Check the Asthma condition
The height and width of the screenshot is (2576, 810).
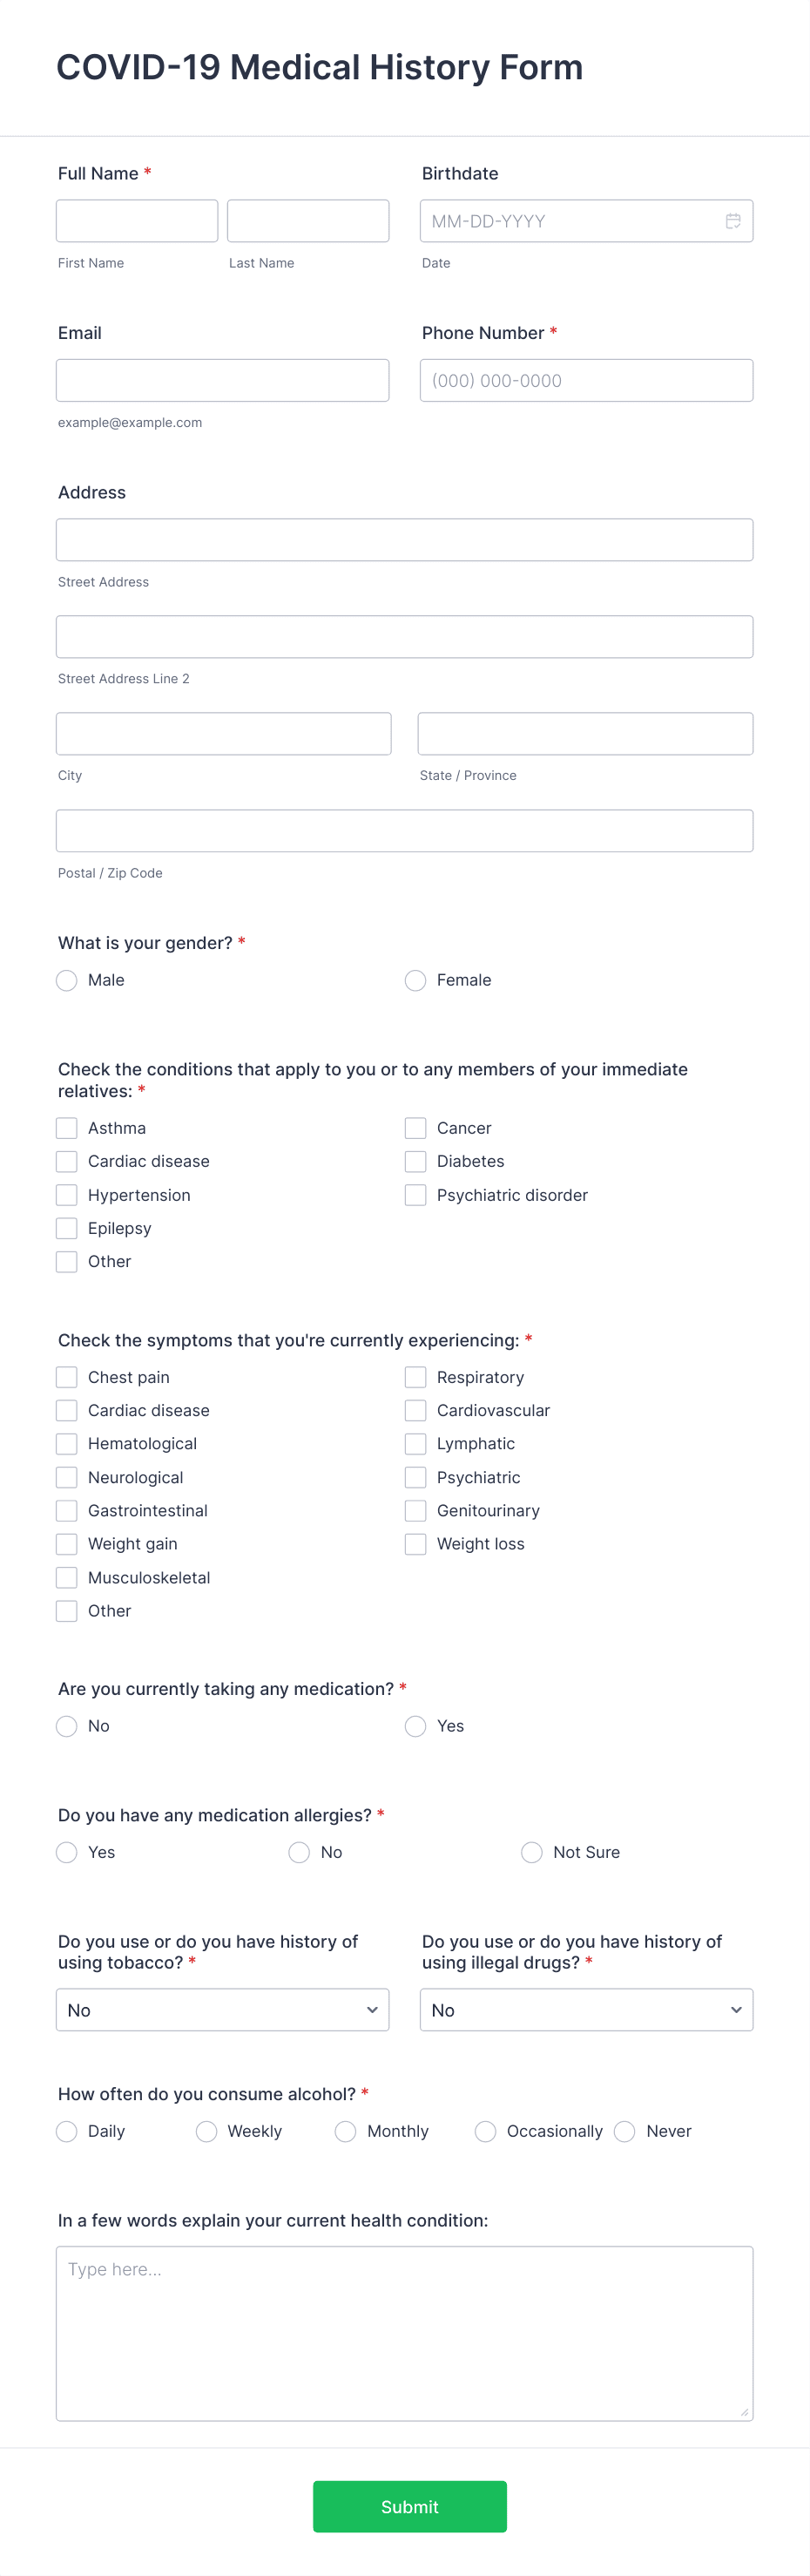(x=66, y=1127)
